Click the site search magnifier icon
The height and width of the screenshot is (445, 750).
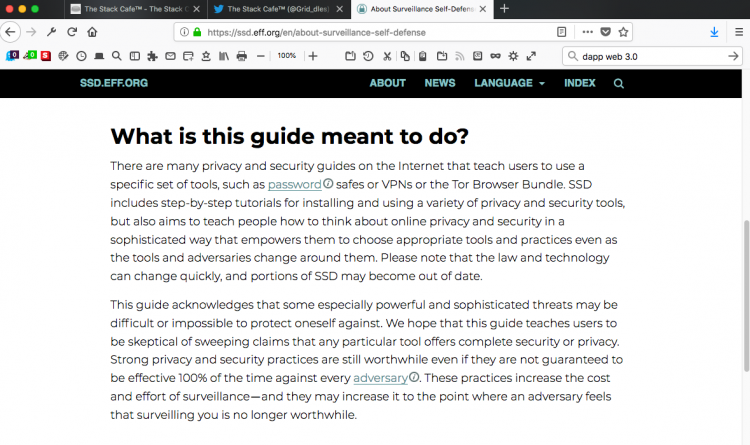click(618, 84)
